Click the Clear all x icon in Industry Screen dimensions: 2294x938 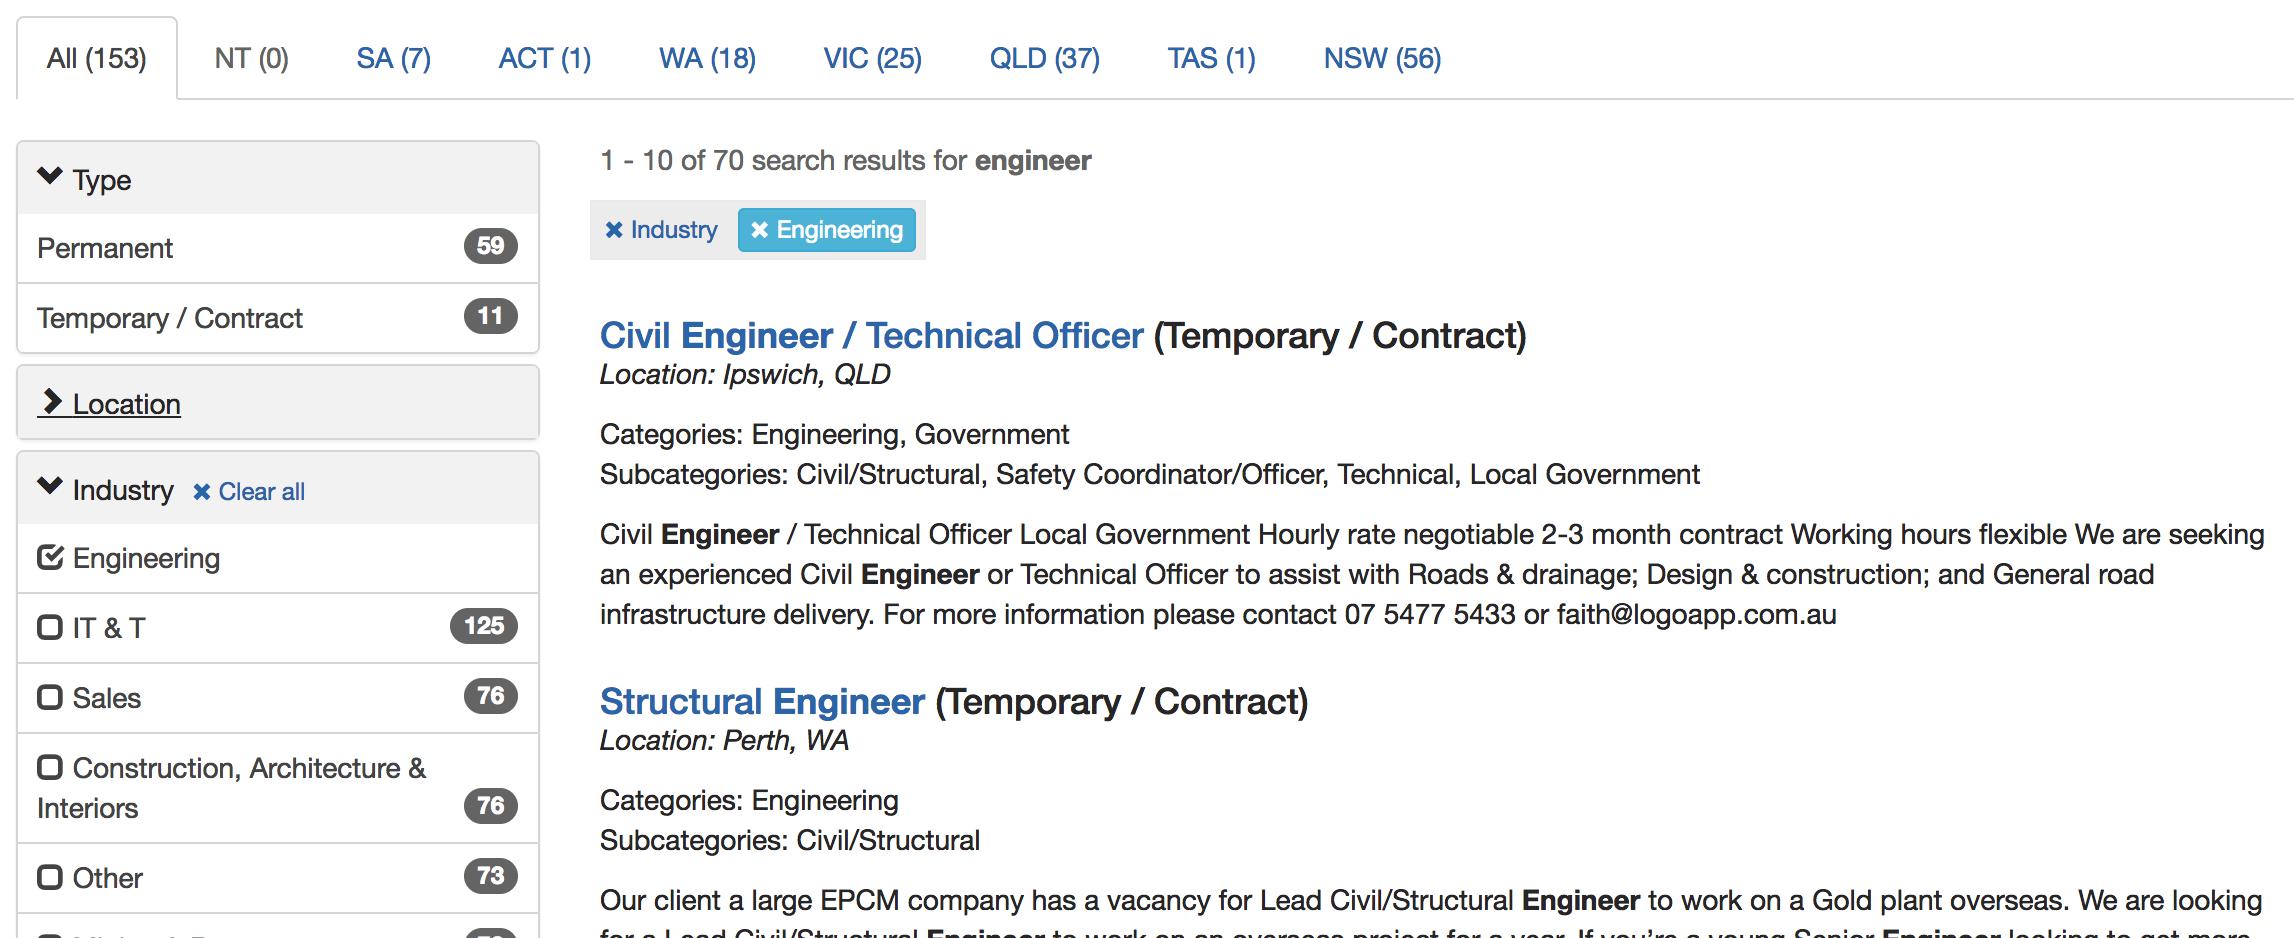pyautogui.click(x=202, y=492)
